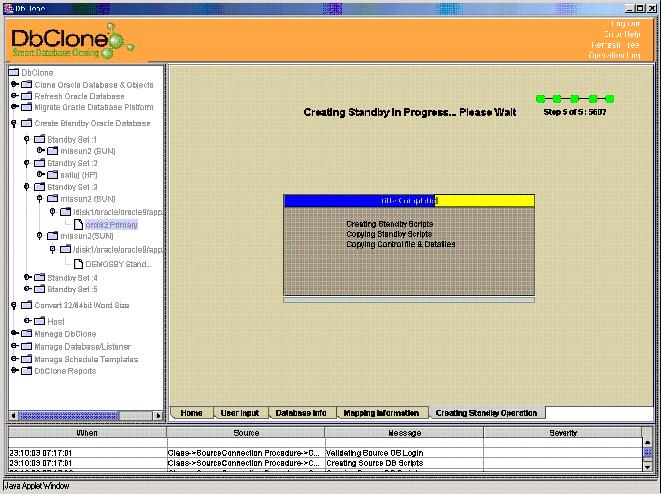Click the Standby Set :1 folder icon

(x=39, y=139)
